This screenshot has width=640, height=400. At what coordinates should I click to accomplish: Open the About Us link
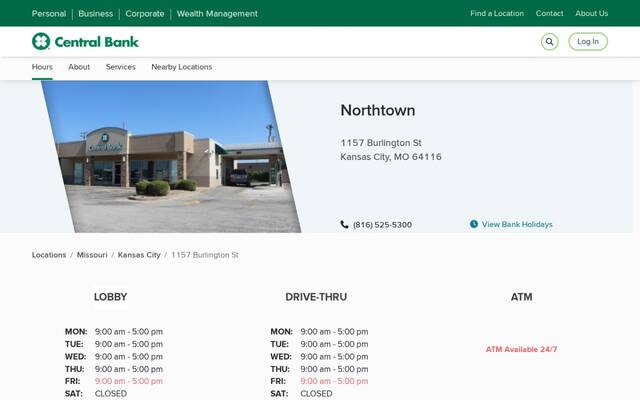[591, 13]
